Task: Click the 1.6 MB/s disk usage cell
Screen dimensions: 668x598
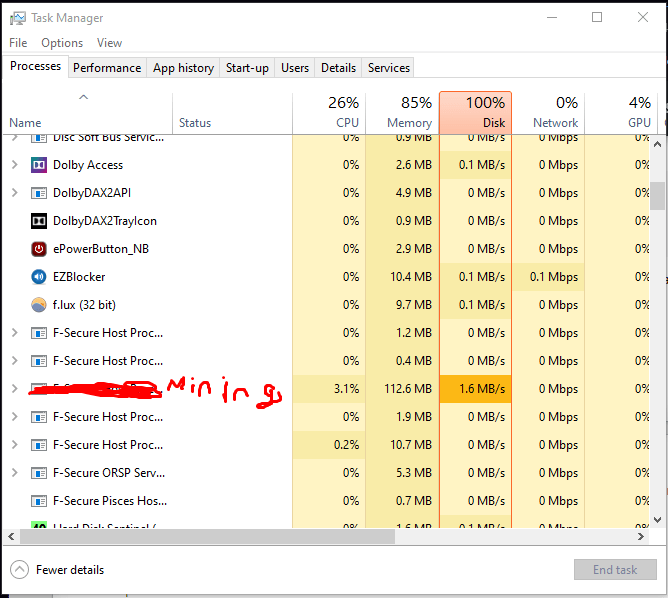Action: tap(475, 389)
